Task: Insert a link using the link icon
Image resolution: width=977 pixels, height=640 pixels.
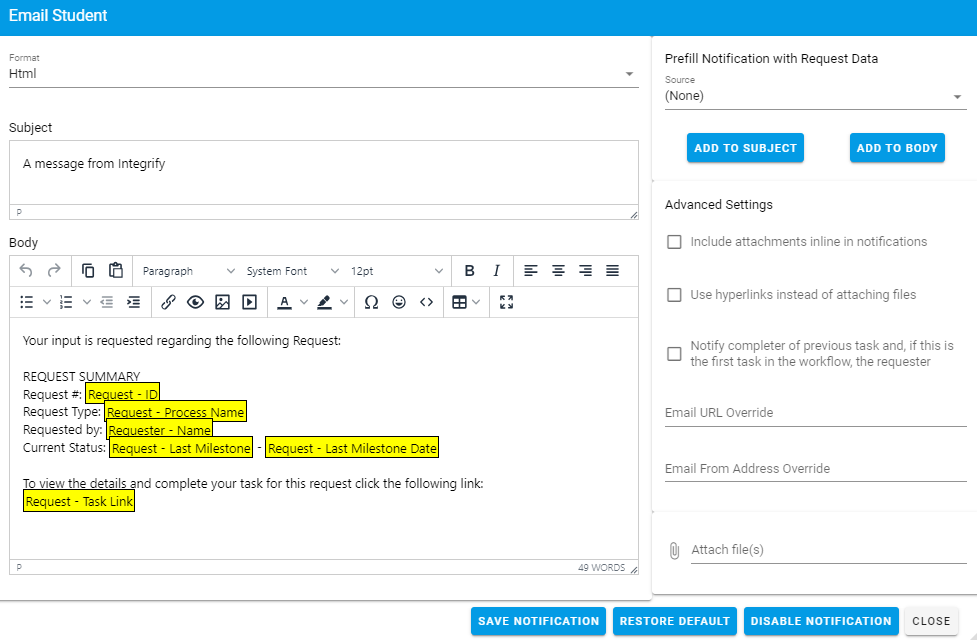Action: click(x=168, y=302)
